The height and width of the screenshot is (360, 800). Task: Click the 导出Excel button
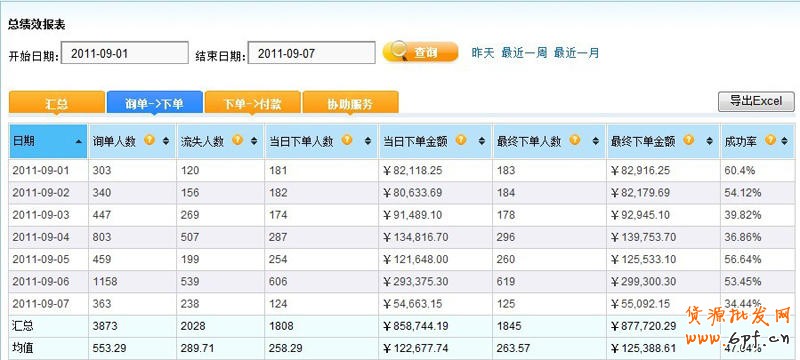click(x=756, y=101)
